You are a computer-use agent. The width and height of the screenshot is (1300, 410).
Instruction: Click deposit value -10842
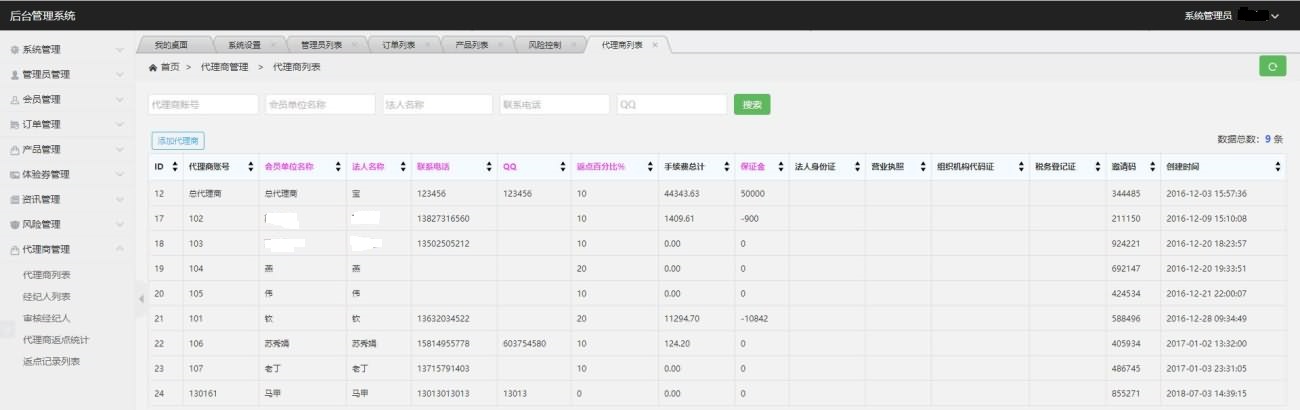click(x=753, y=318)
